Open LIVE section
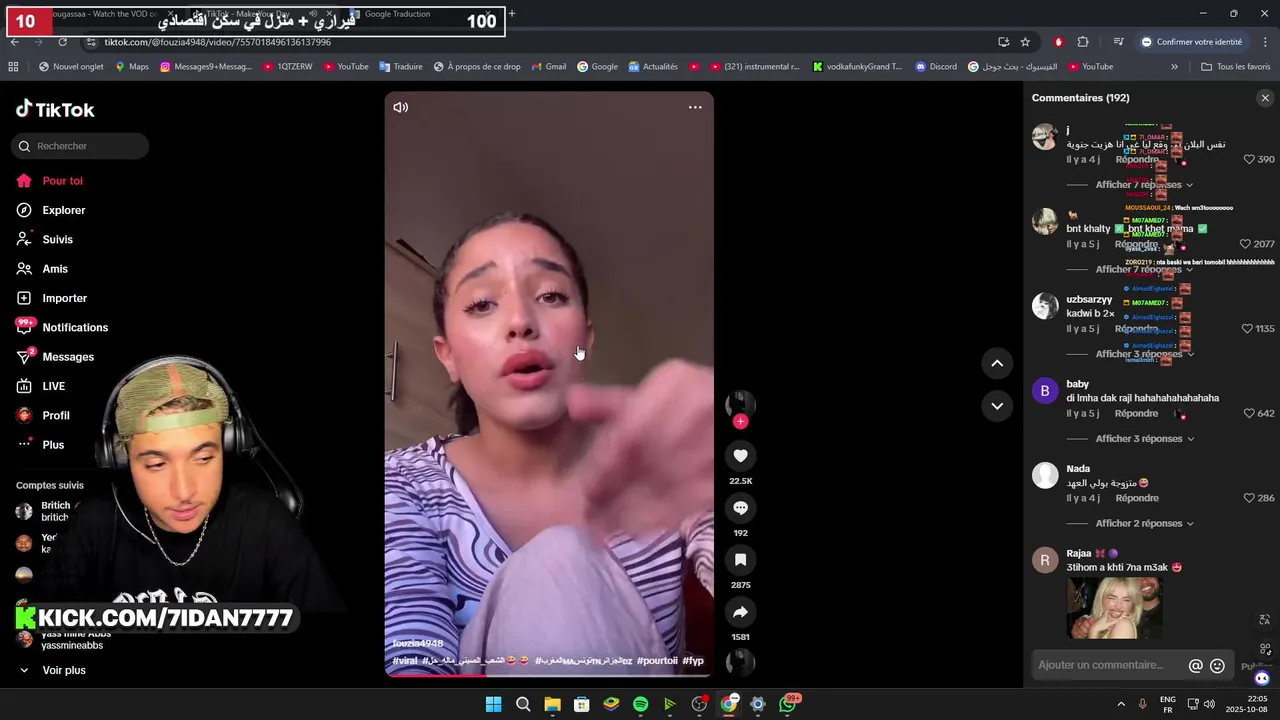1280x720 pixels. coord(41,386)
